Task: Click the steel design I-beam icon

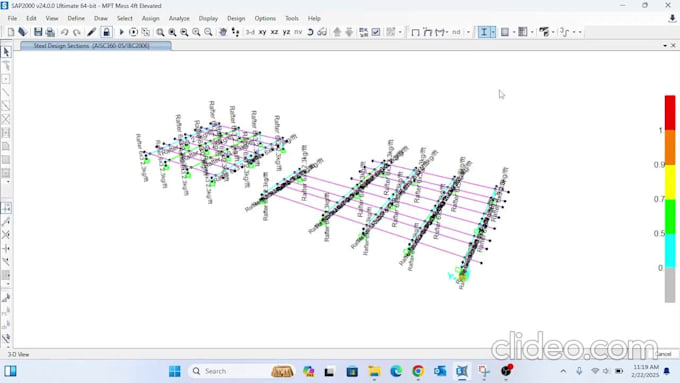Action: [484, 32]
